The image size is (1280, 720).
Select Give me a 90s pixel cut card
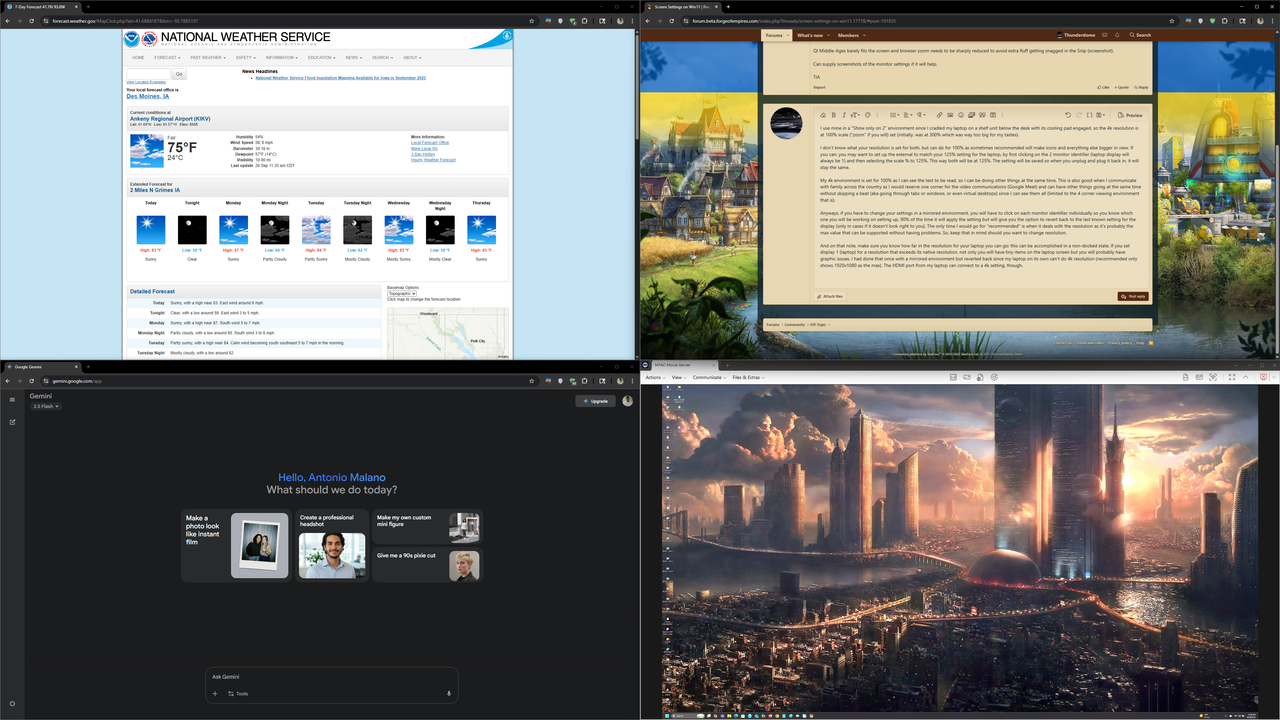pos(427,564)
